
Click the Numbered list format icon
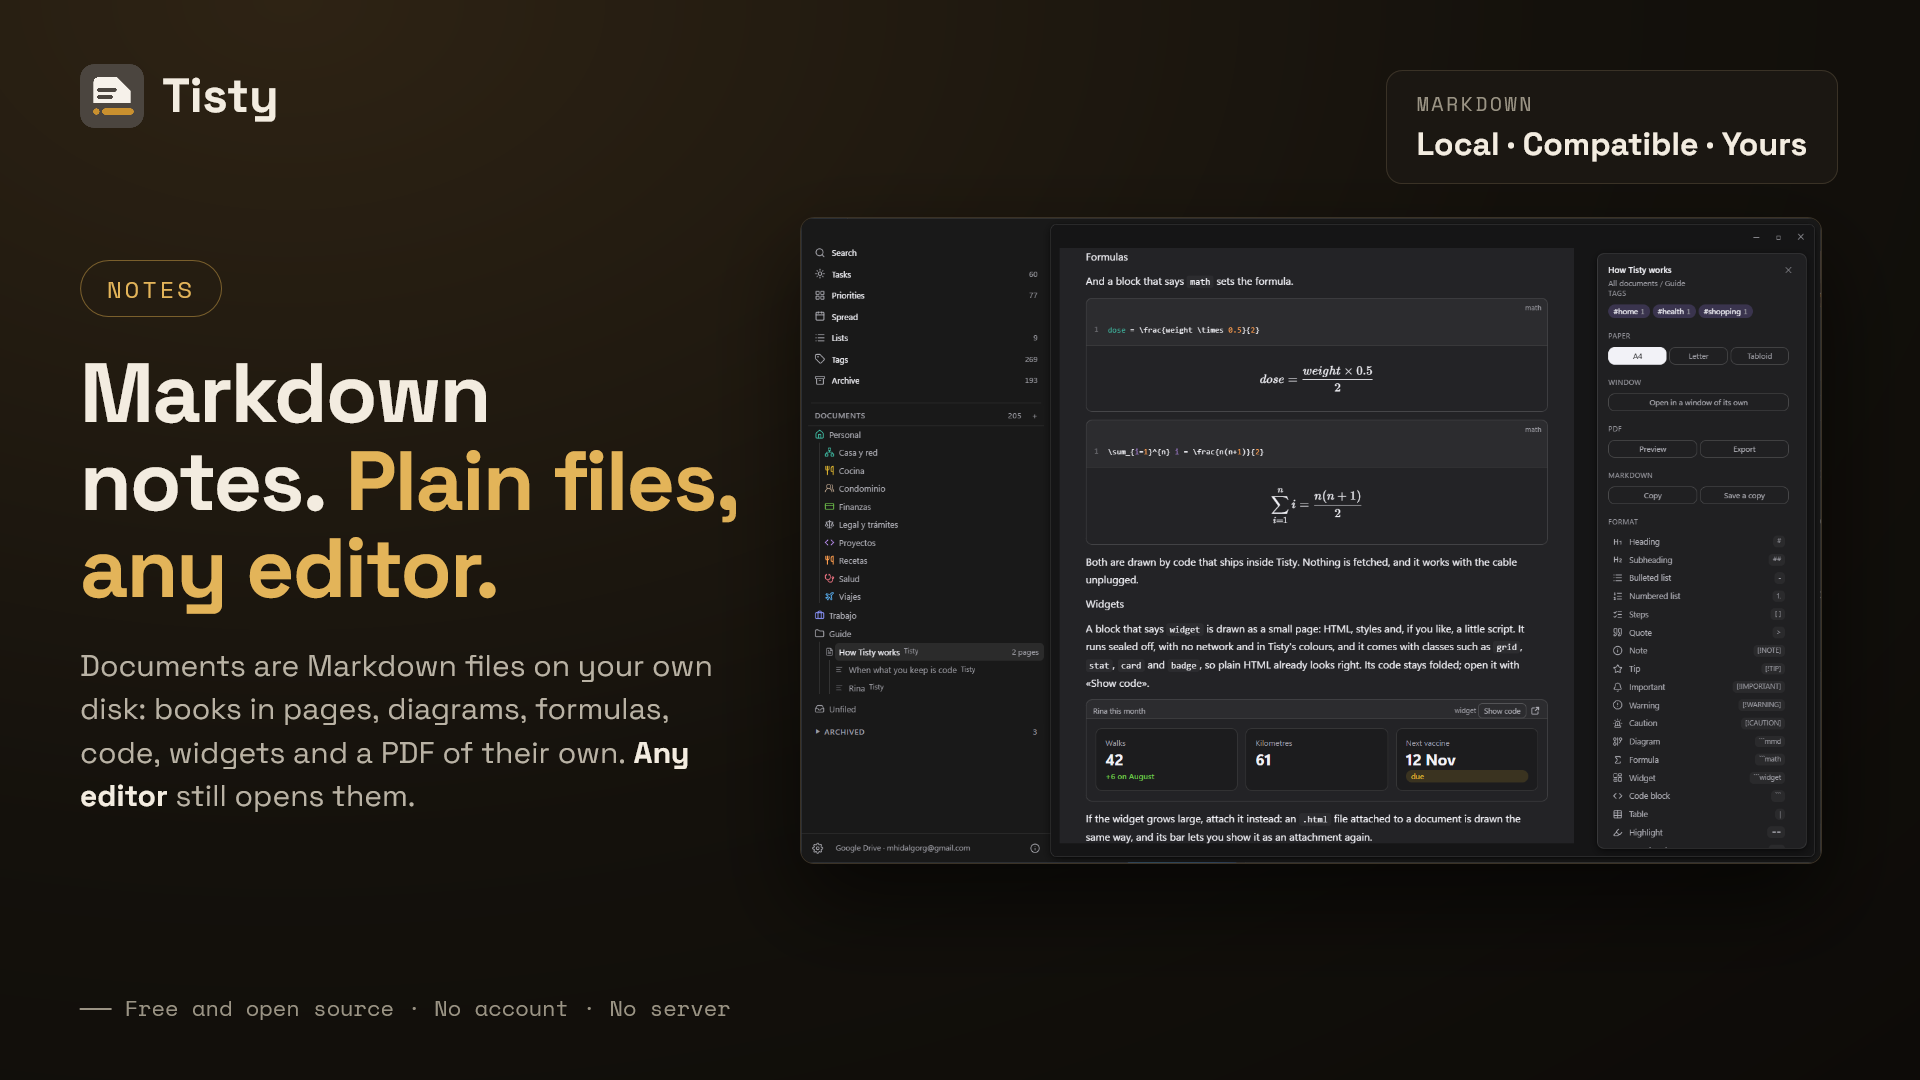click(x=1617, y=596)
